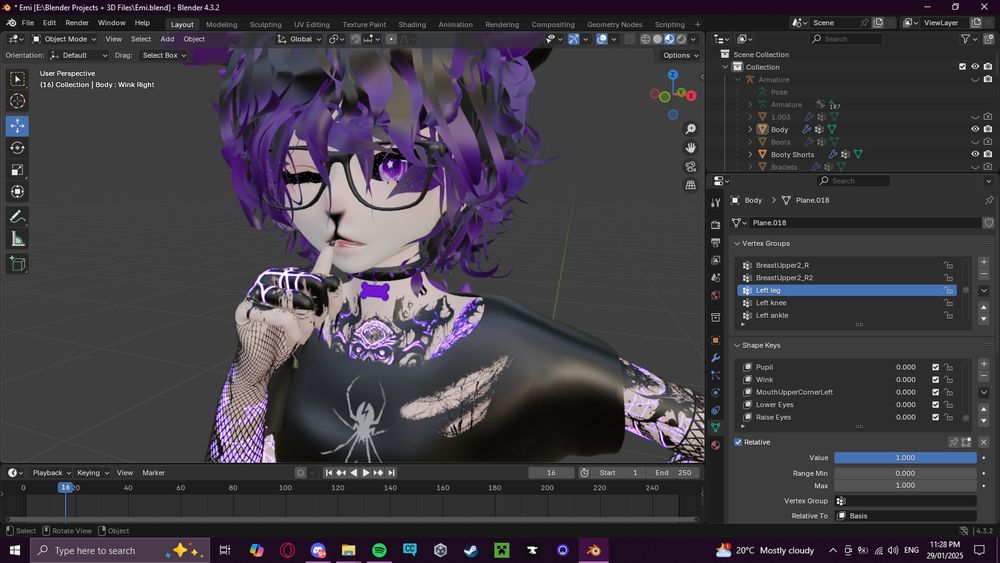Enable wireframe viewport shading
This screenshot has width=1000, height=563.
645,39
